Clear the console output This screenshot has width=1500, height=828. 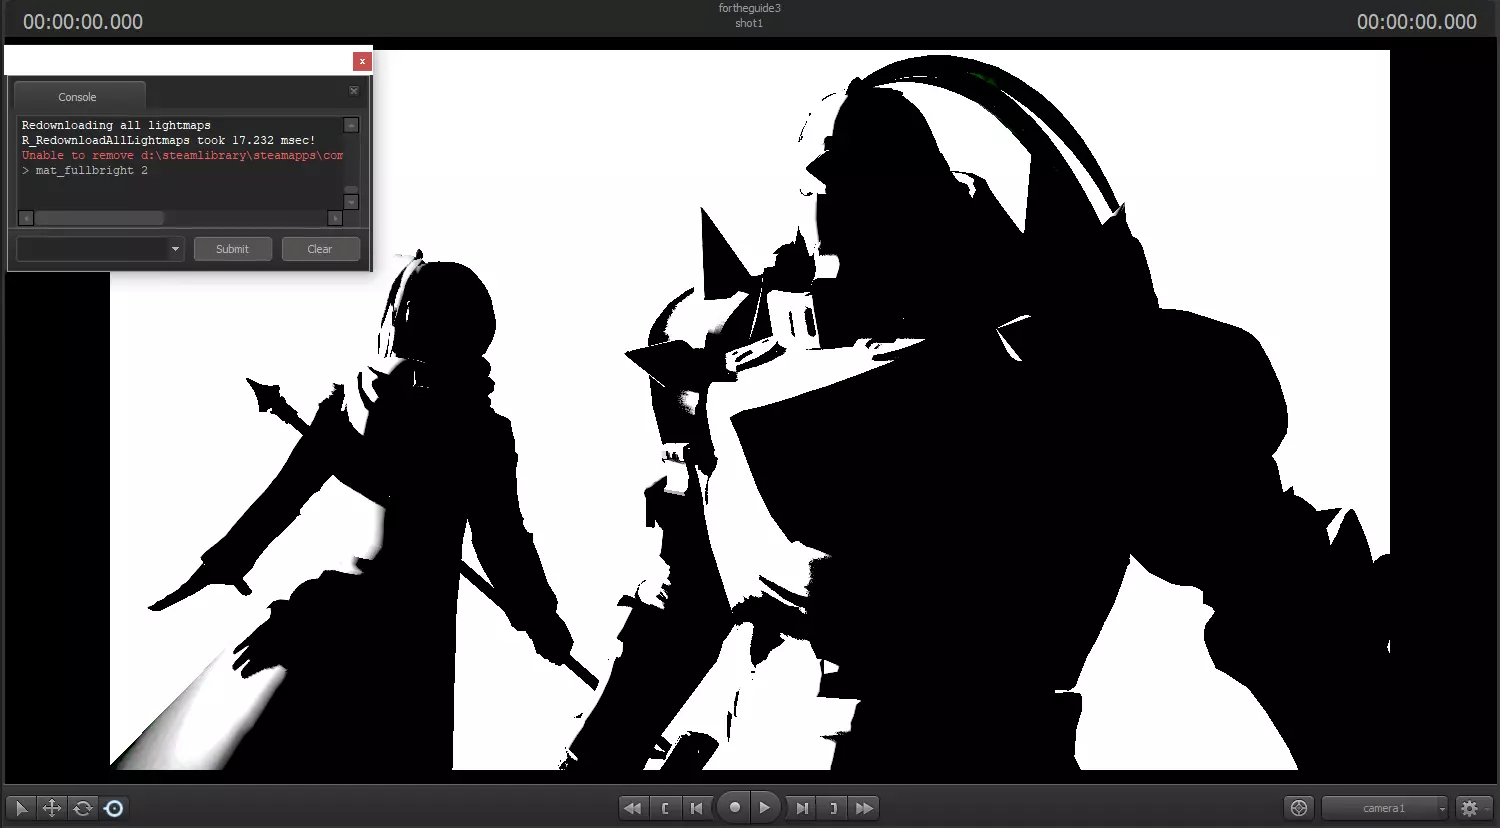[320, 249]
